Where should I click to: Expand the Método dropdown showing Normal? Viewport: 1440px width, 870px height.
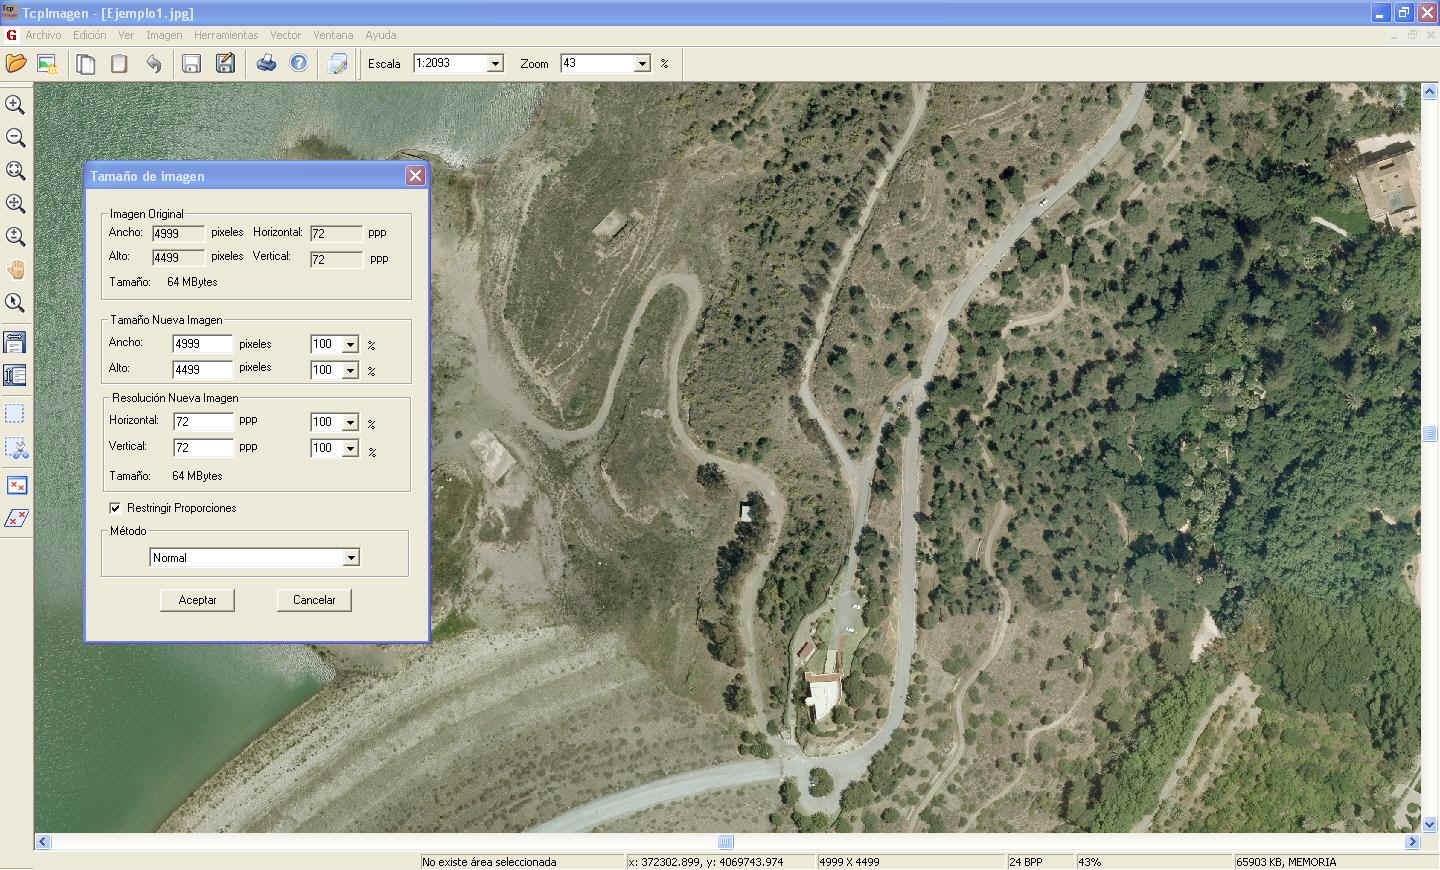(x=351, y=558)
